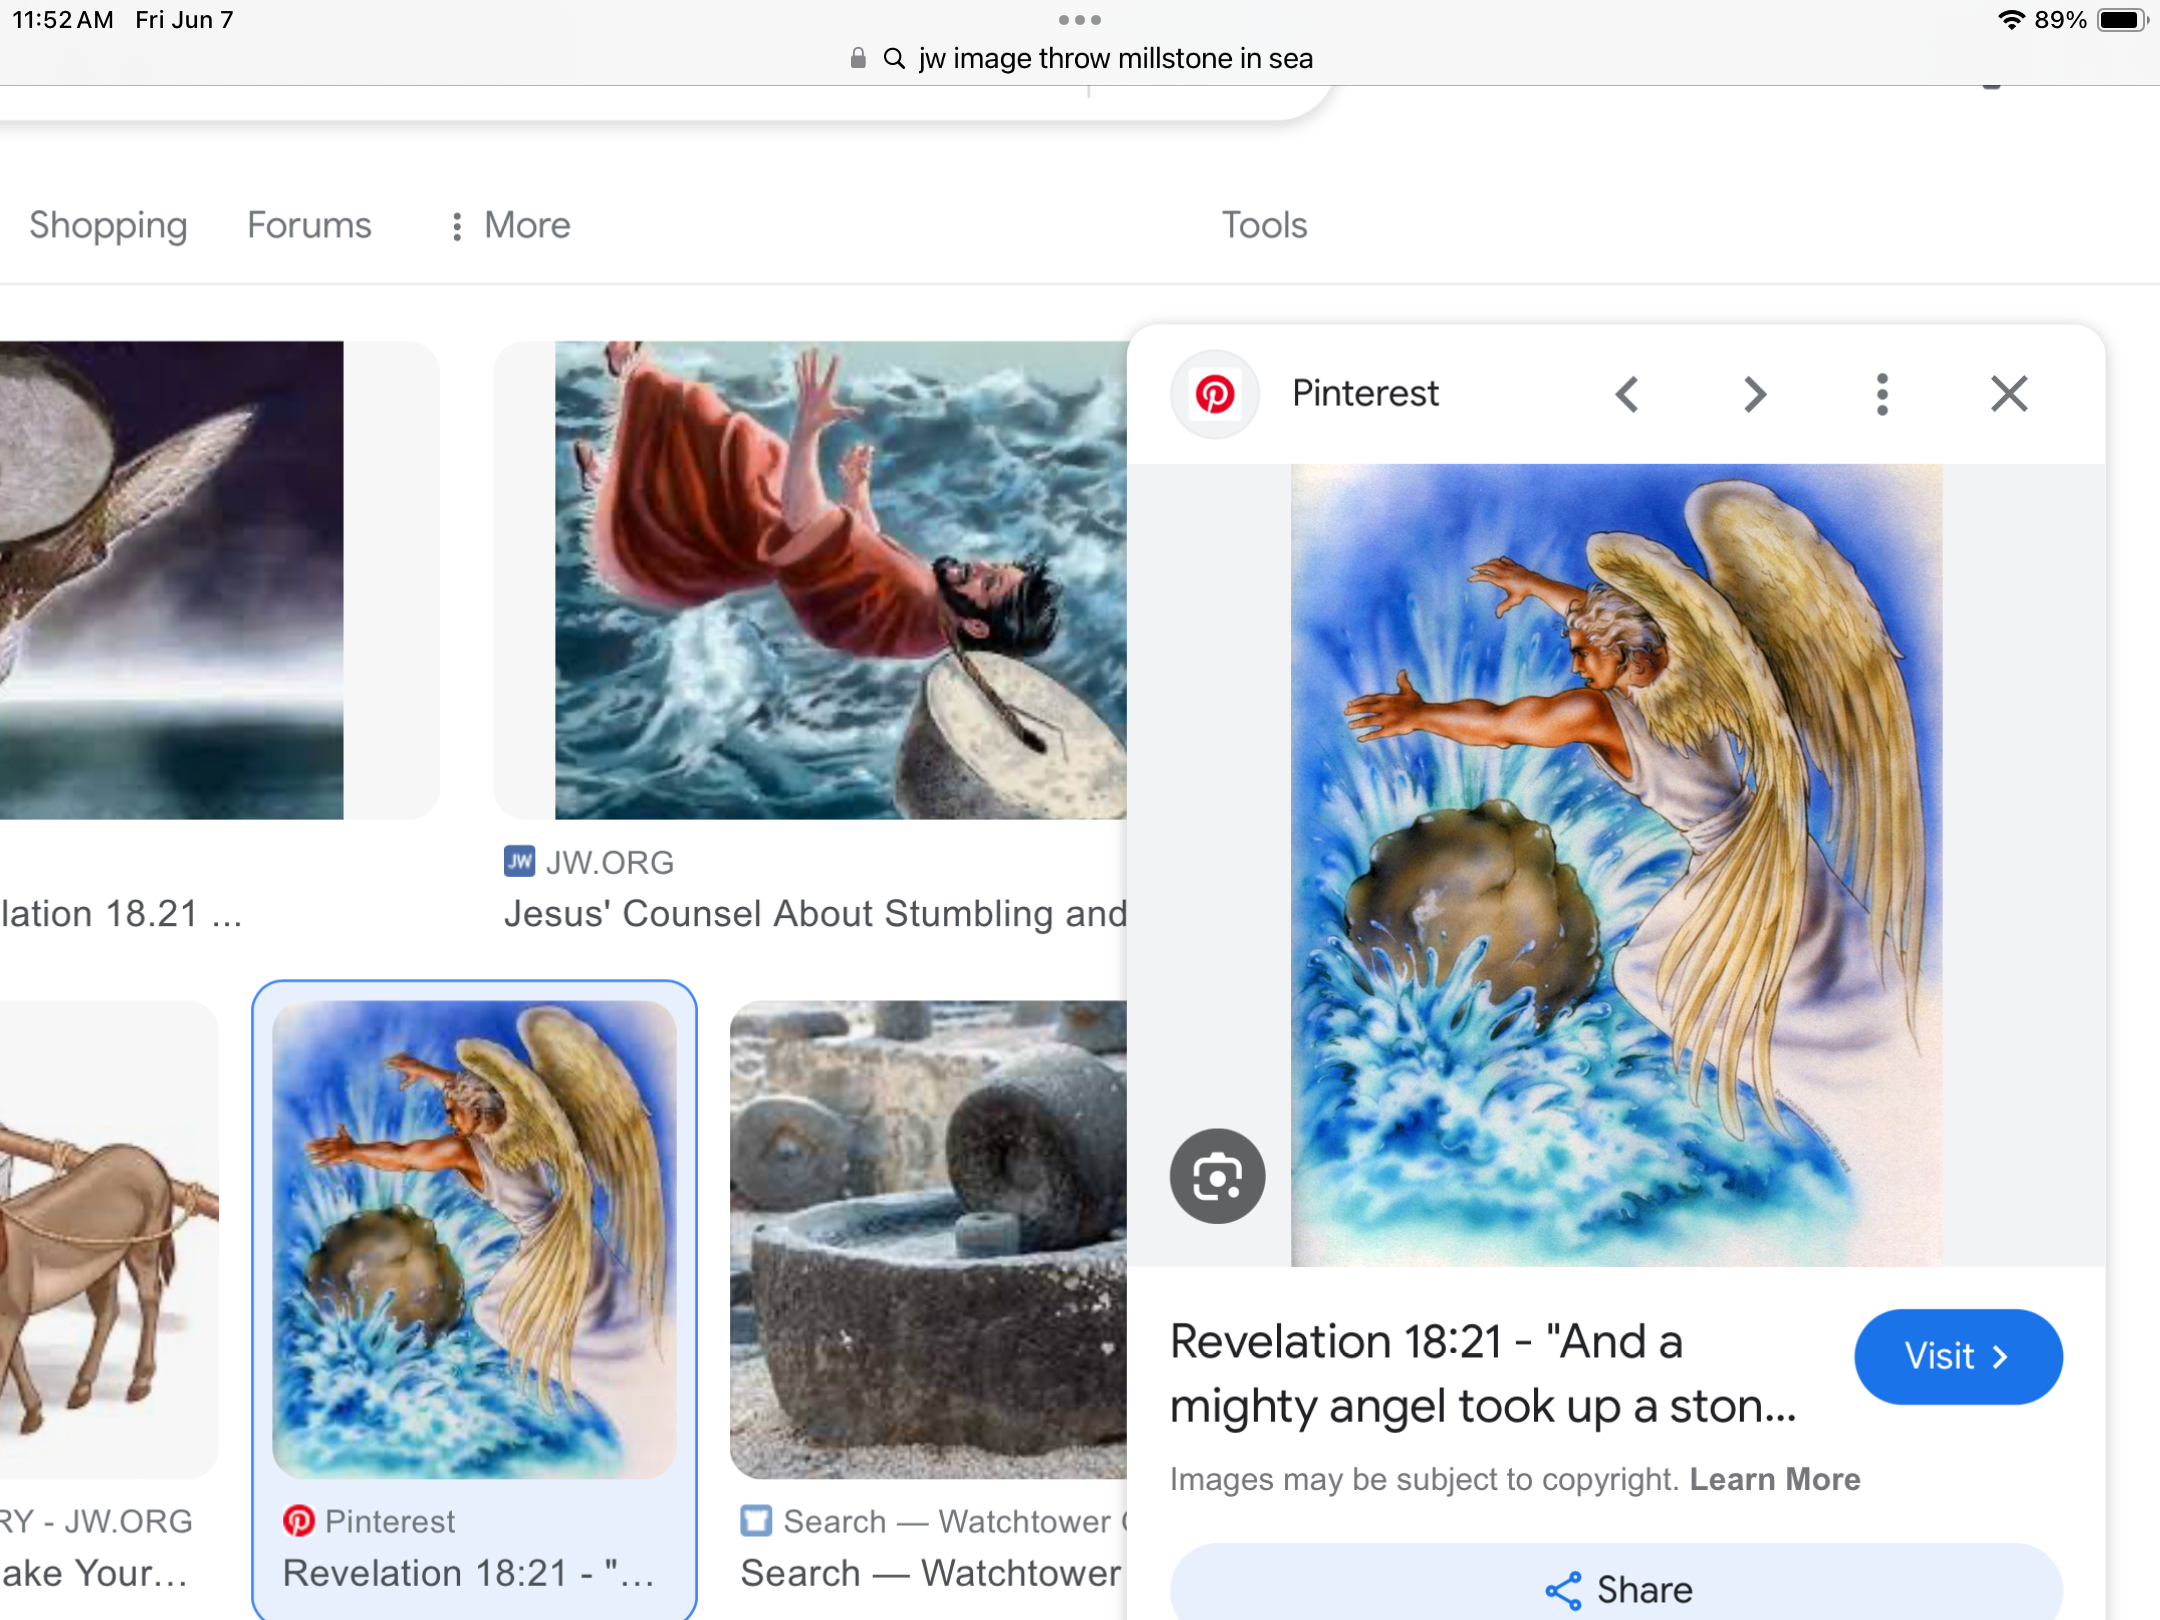Tap the magnifier icon in the address bar
This screenshot has width=2160, height=1620.
pyautogui.click(x=894, y=58)
